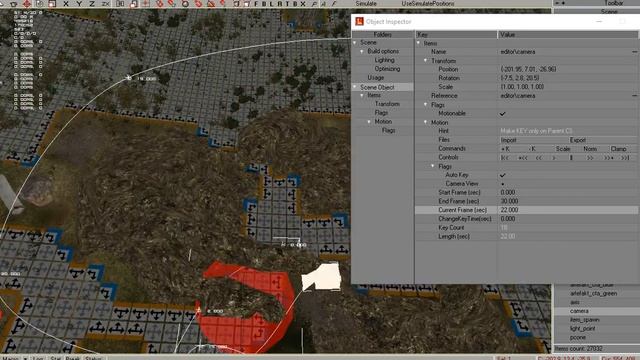The image size is (640, 360).
Task: Edit the Position value field
Action: coord(567,69)
